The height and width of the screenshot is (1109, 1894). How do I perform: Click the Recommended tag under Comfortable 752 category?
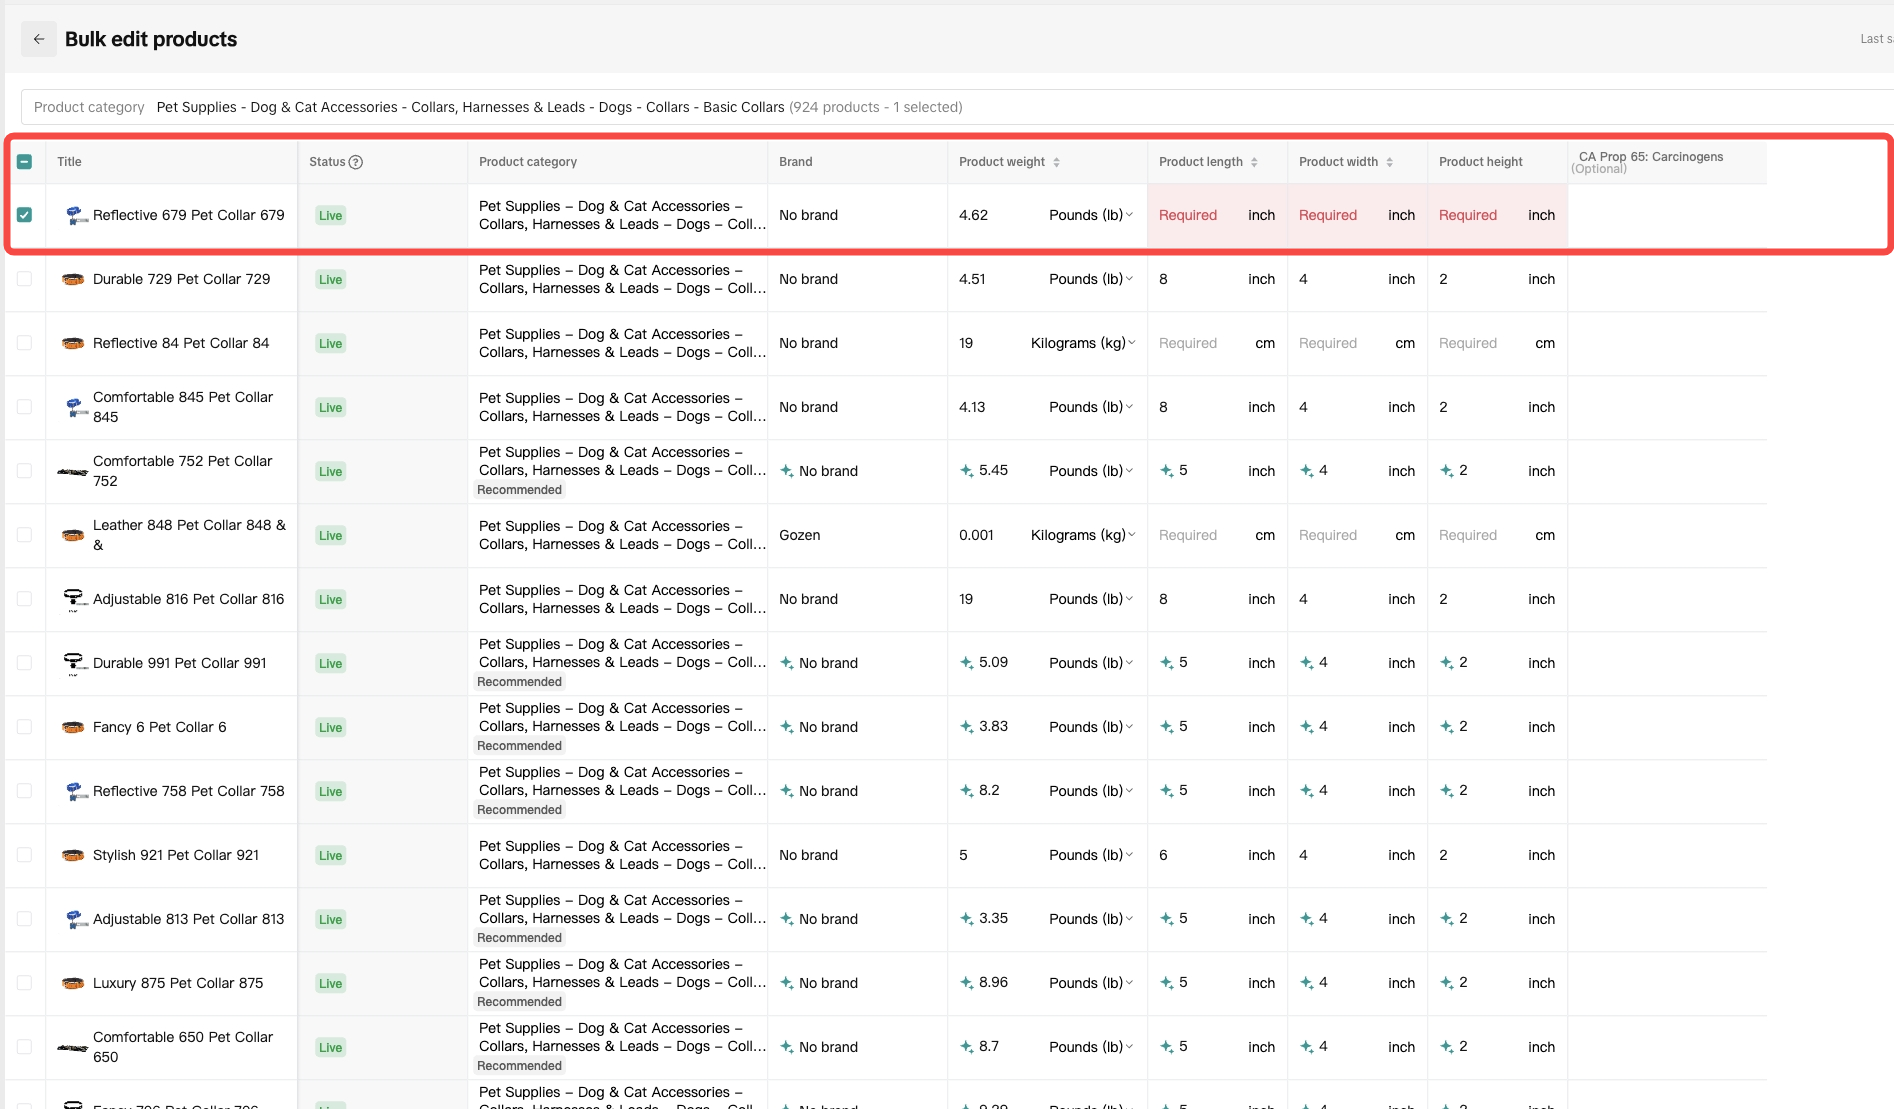pyautogui.click(x=520, y=490)
